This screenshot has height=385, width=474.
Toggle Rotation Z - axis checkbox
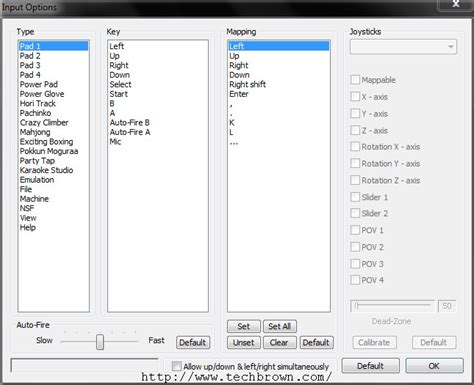355,180
